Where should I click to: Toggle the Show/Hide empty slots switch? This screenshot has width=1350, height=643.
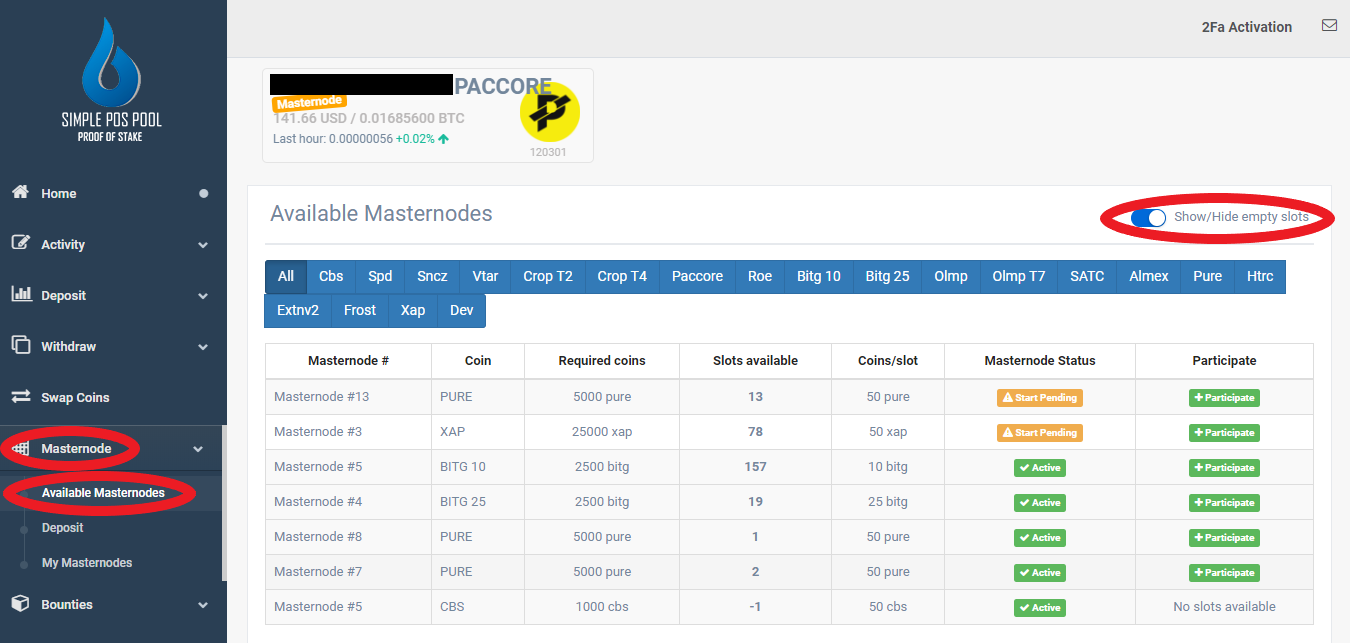(1150, 217)
